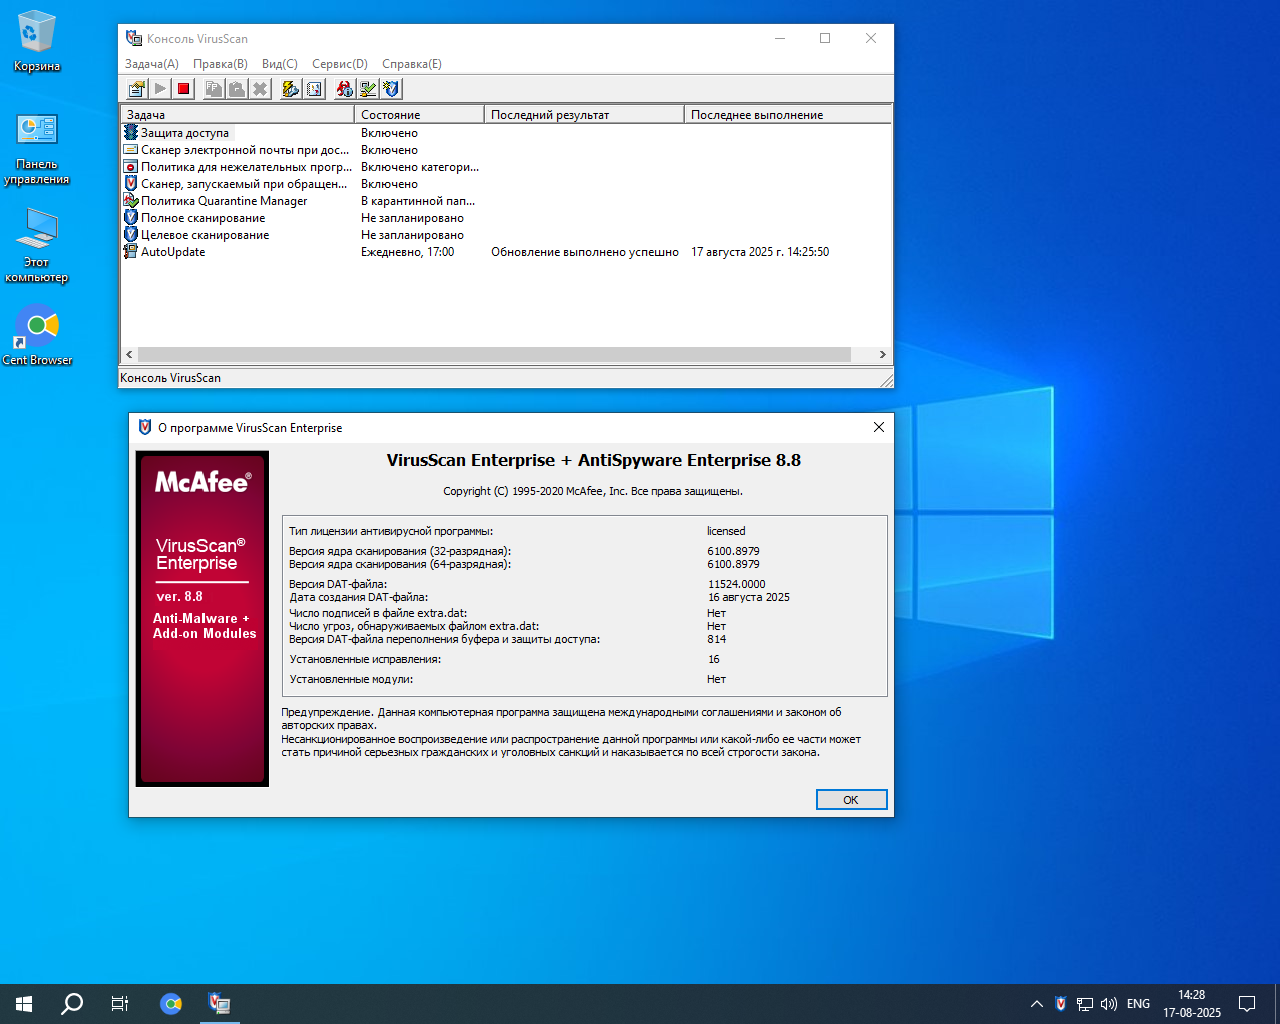1280x1024 pixels.
Task: Open the activity log notebook icon
Action: click(314, 89)
